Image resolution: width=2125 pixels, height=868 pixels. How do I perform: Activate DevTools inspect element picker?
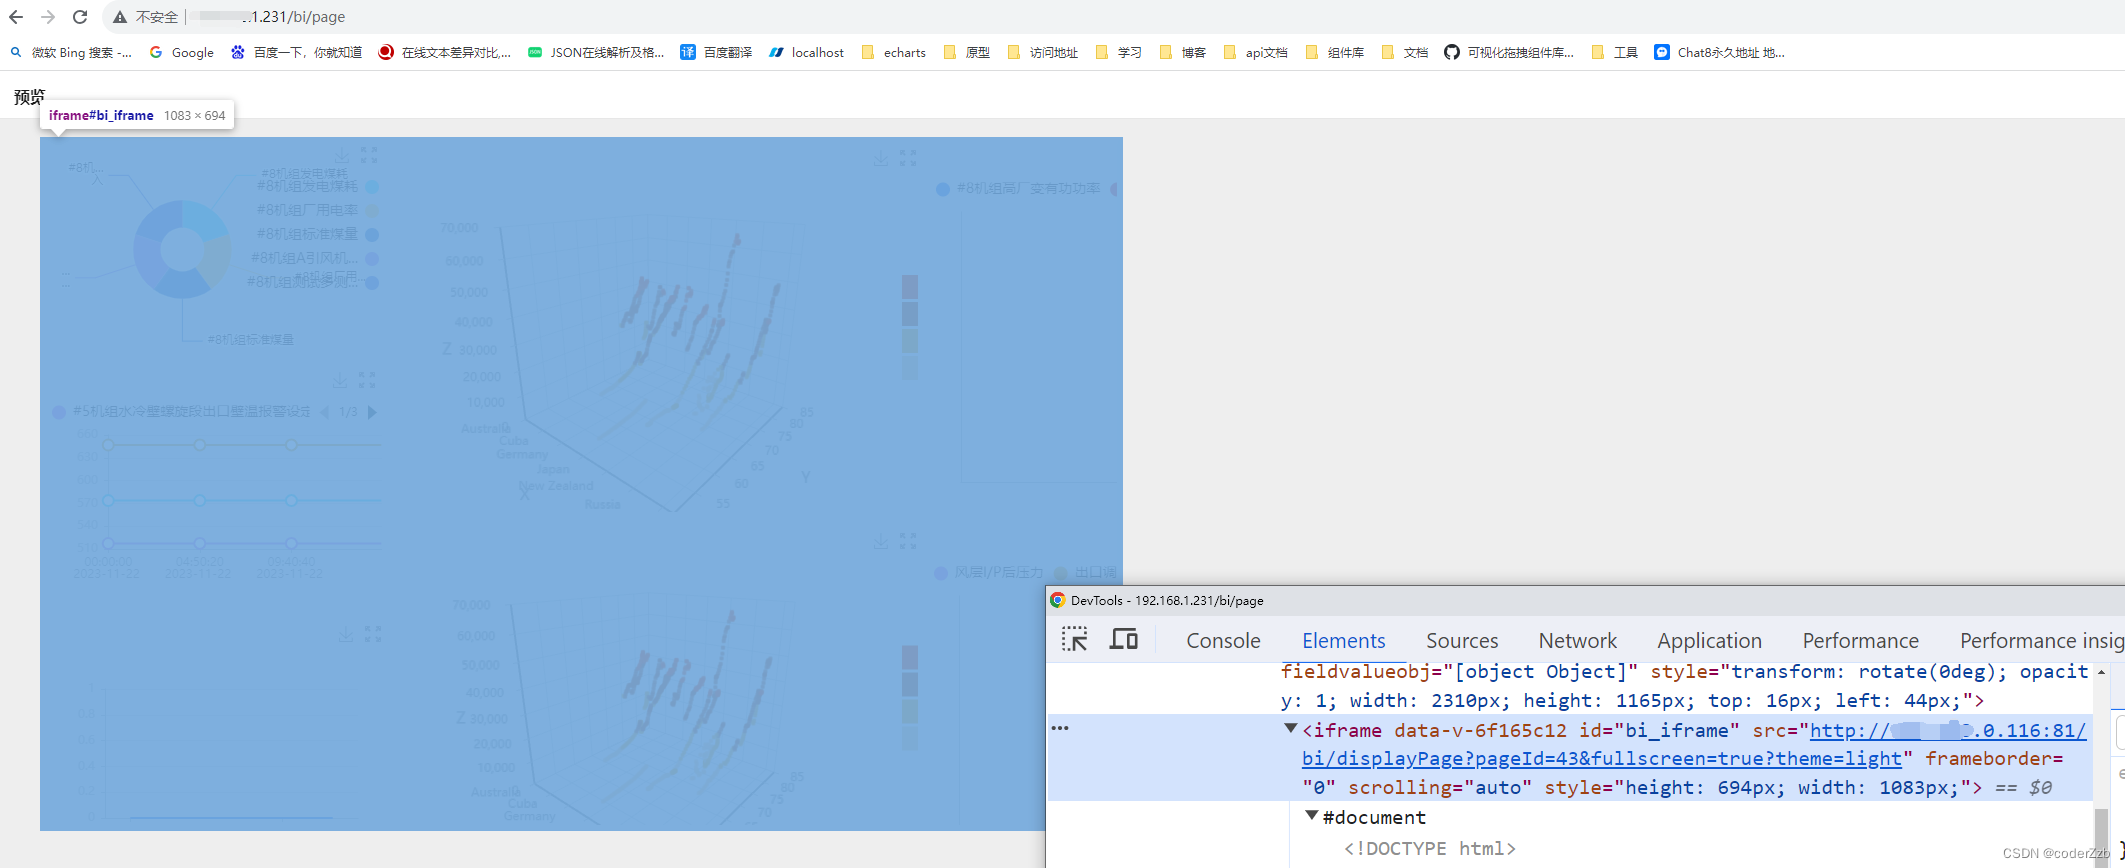[x=1075, y=639]
